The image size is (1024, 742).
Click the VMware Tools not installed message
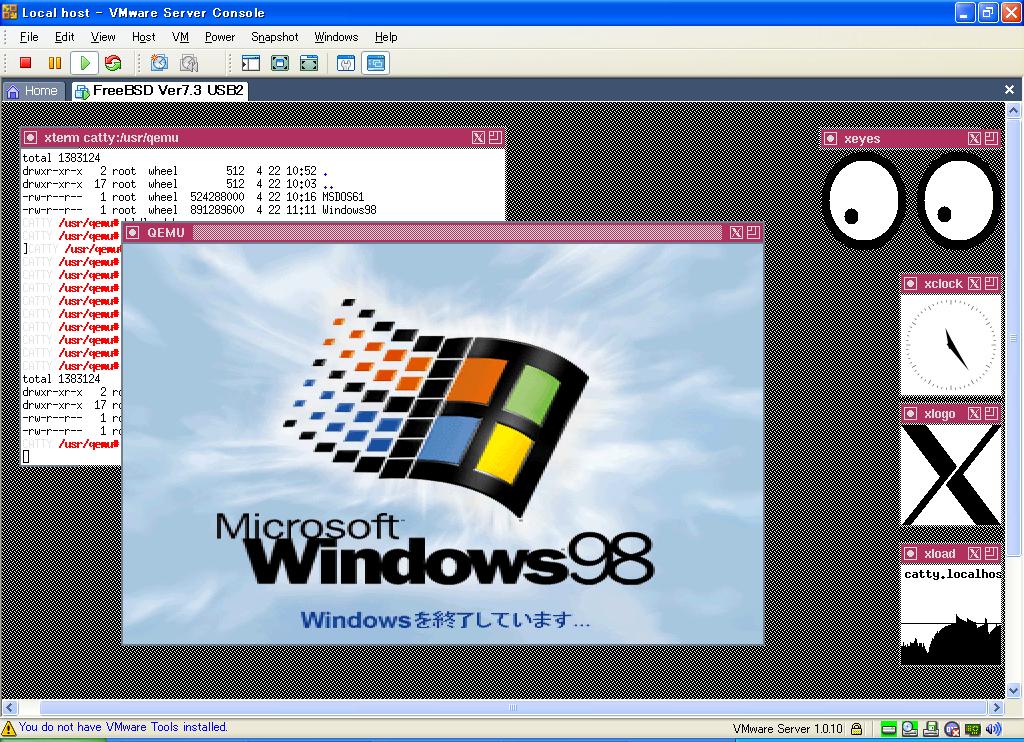click(123, 727)
